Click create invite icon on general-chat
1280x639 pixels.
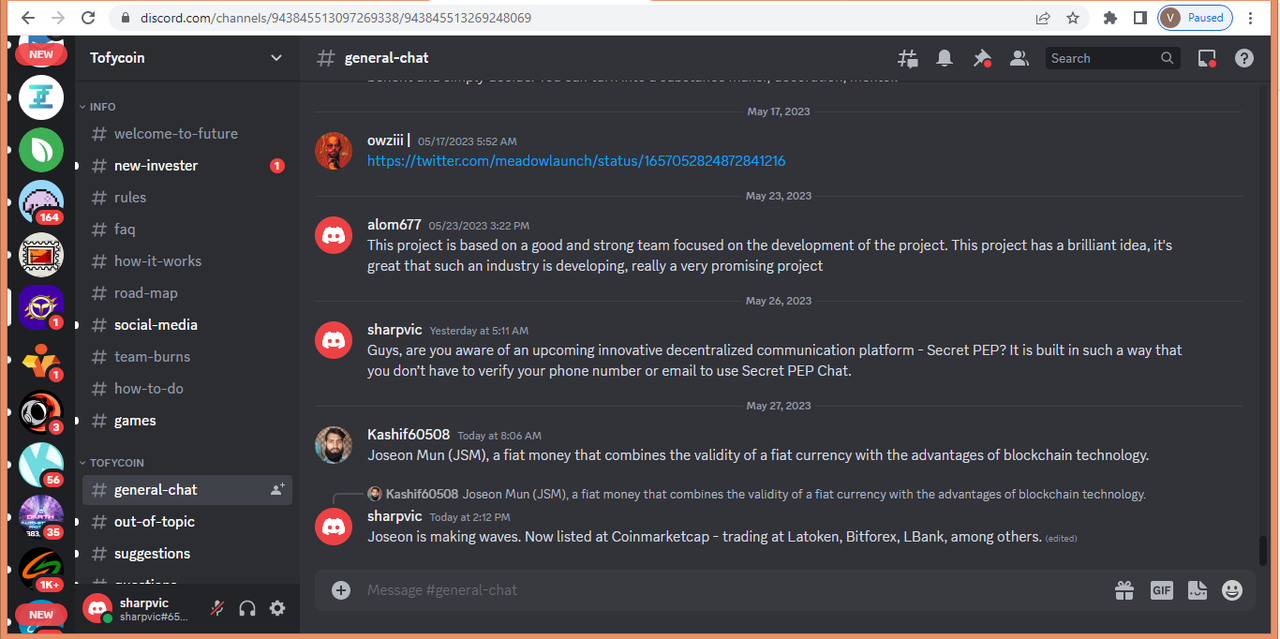click(277, 490)
